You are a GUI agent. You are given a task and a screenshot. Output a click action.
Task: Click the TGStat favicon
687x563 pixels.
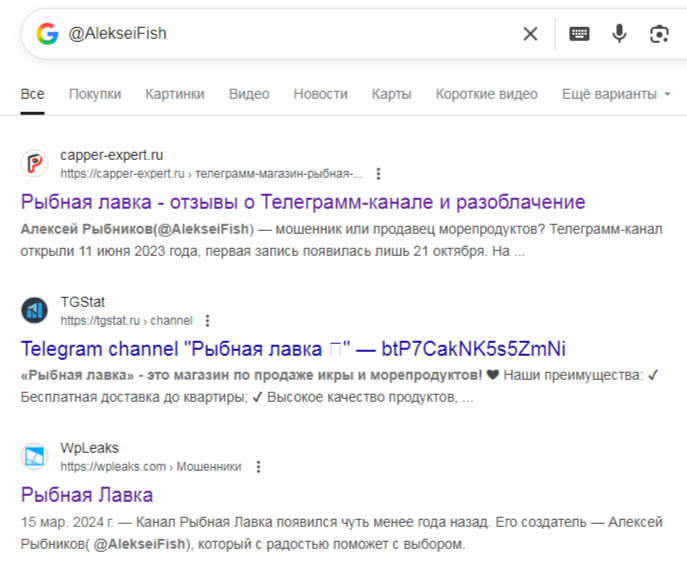coord(35,310)
